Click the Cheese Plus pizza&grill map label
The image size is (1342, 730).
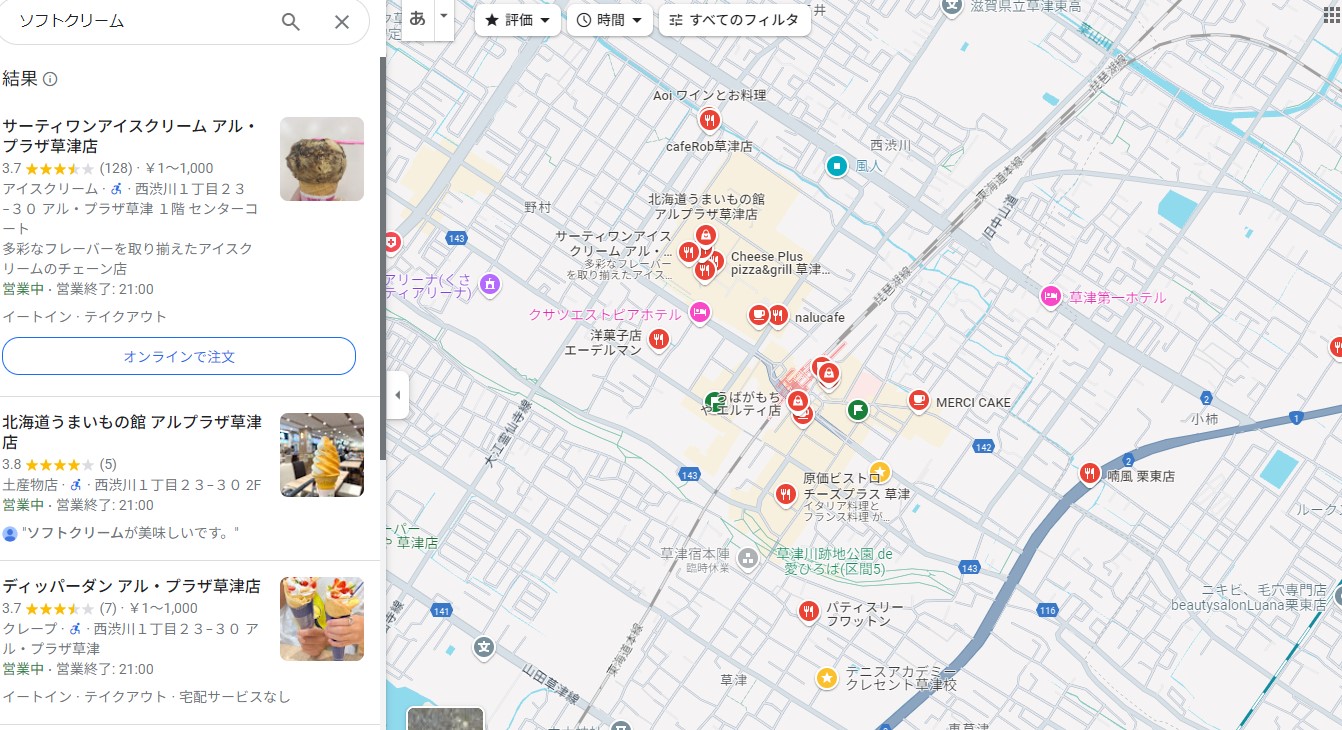[779, 263]
